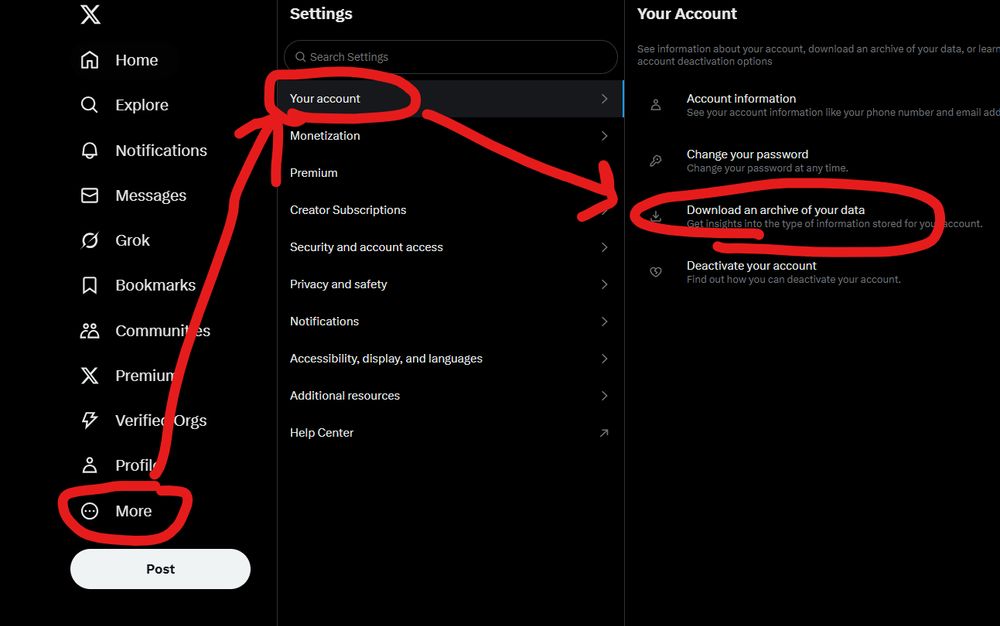
Task: Click the Grok icon in sidebar
Action: coord(90,240)
